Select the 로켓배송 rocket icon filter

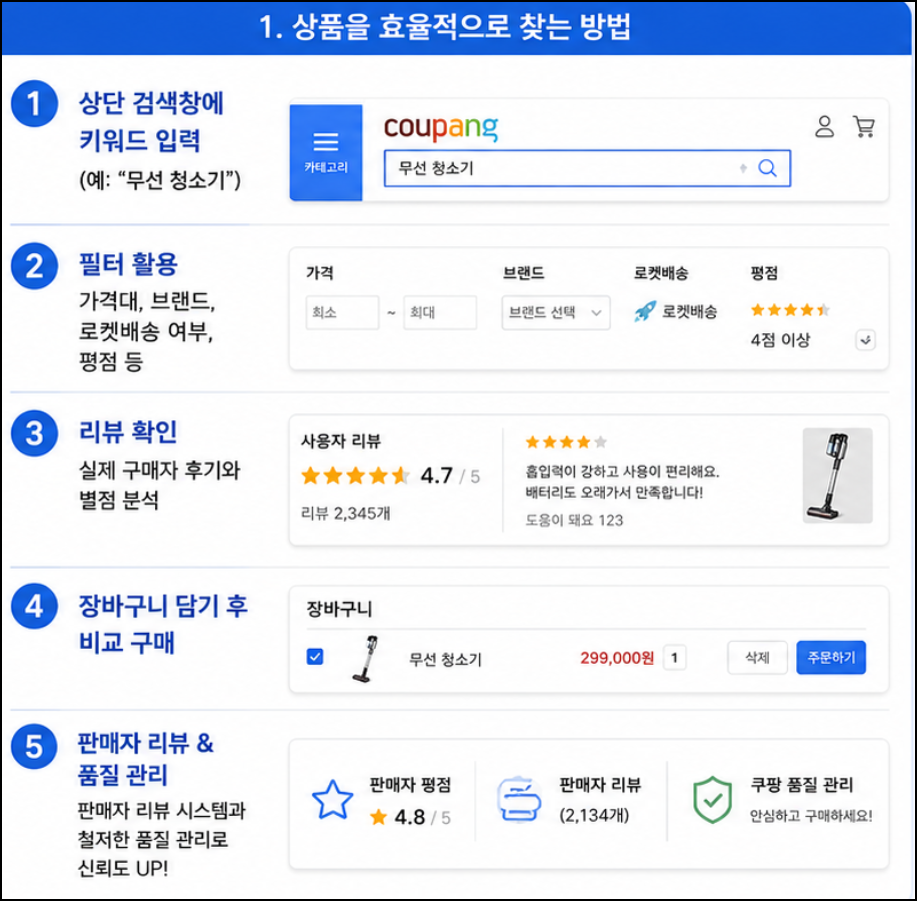coord(645,312)
